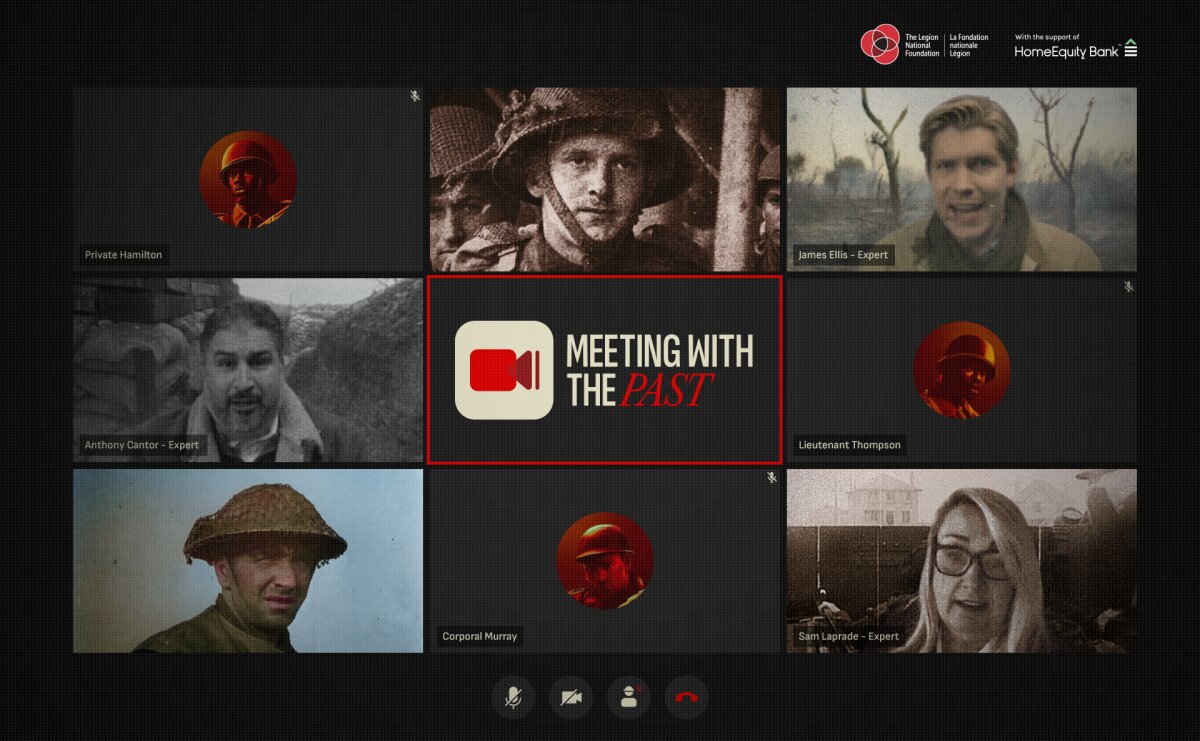Click muted mic indicator on Lieutenant Thompson's tile
Viewport: 1200px width, 741px height.
coord(1128,287)
